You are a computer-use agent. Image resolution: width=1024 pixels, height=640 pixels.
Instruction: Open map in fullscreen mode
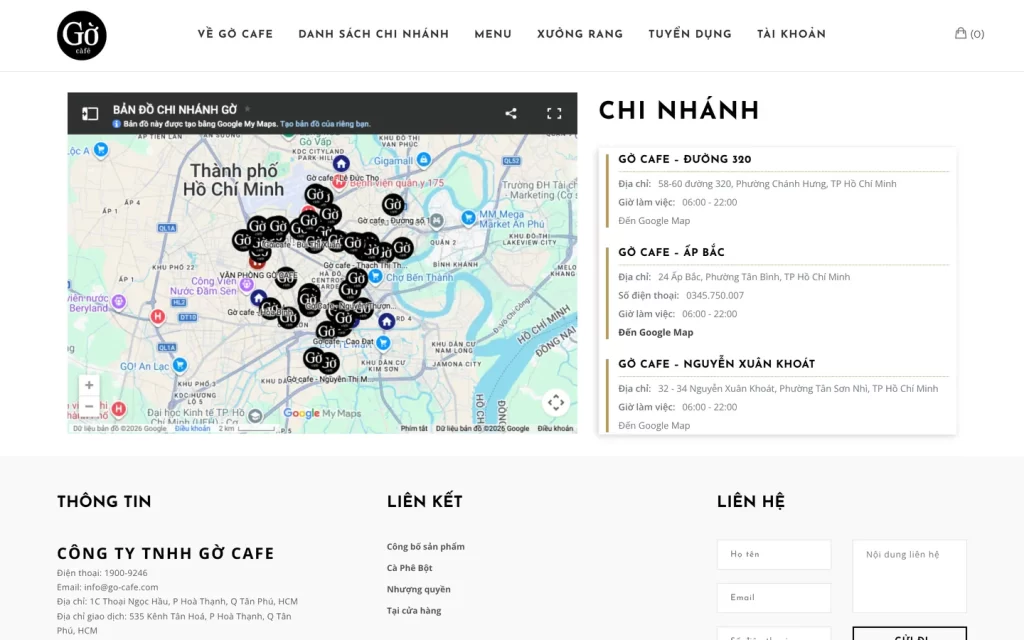554,114
